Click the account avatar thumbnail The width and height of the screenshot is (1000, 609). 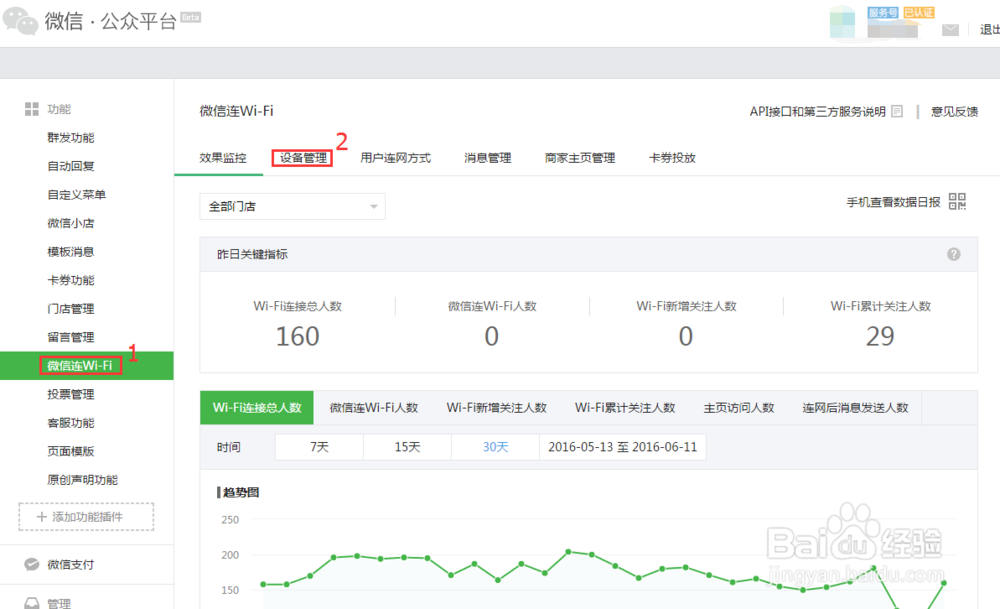click(842, 23)
